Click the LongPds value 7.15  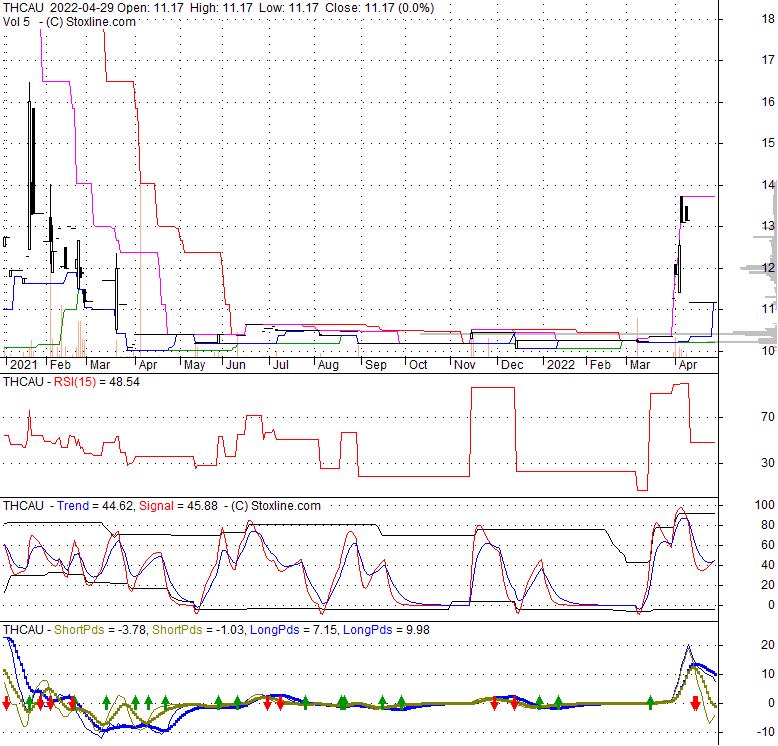tap(324, 630)
